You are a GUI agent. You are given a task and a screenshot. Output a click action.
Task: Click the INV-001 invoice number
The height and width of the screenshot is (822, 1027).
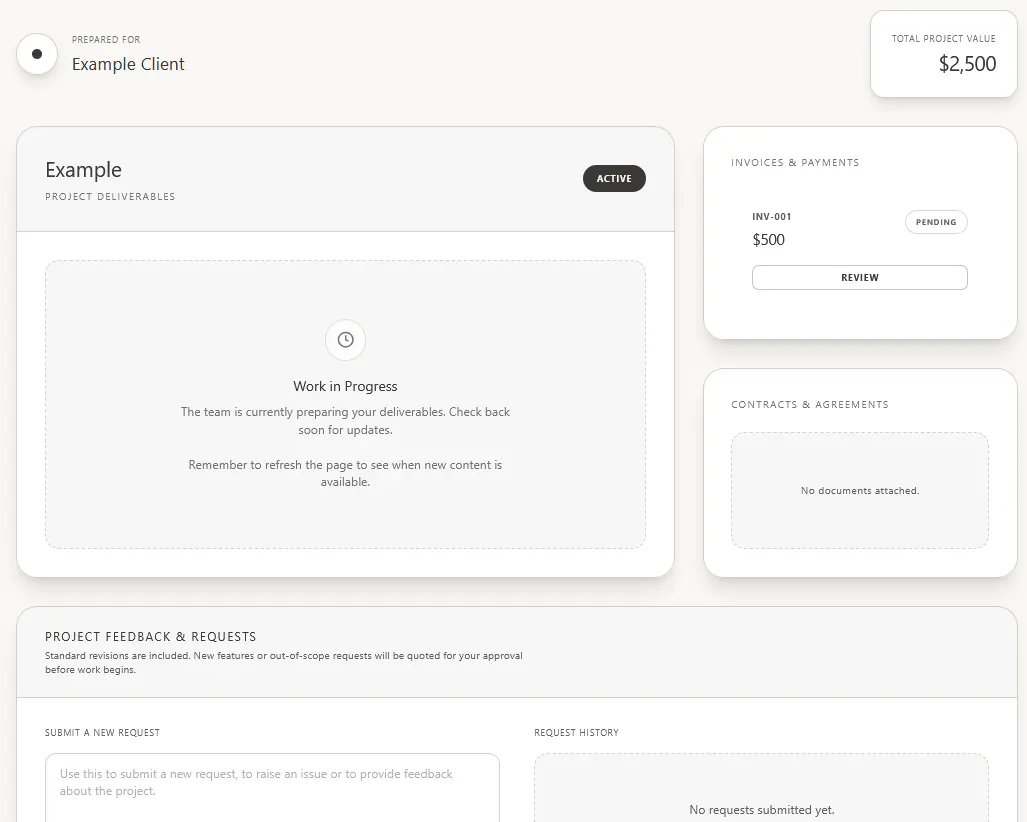[772, 217]
